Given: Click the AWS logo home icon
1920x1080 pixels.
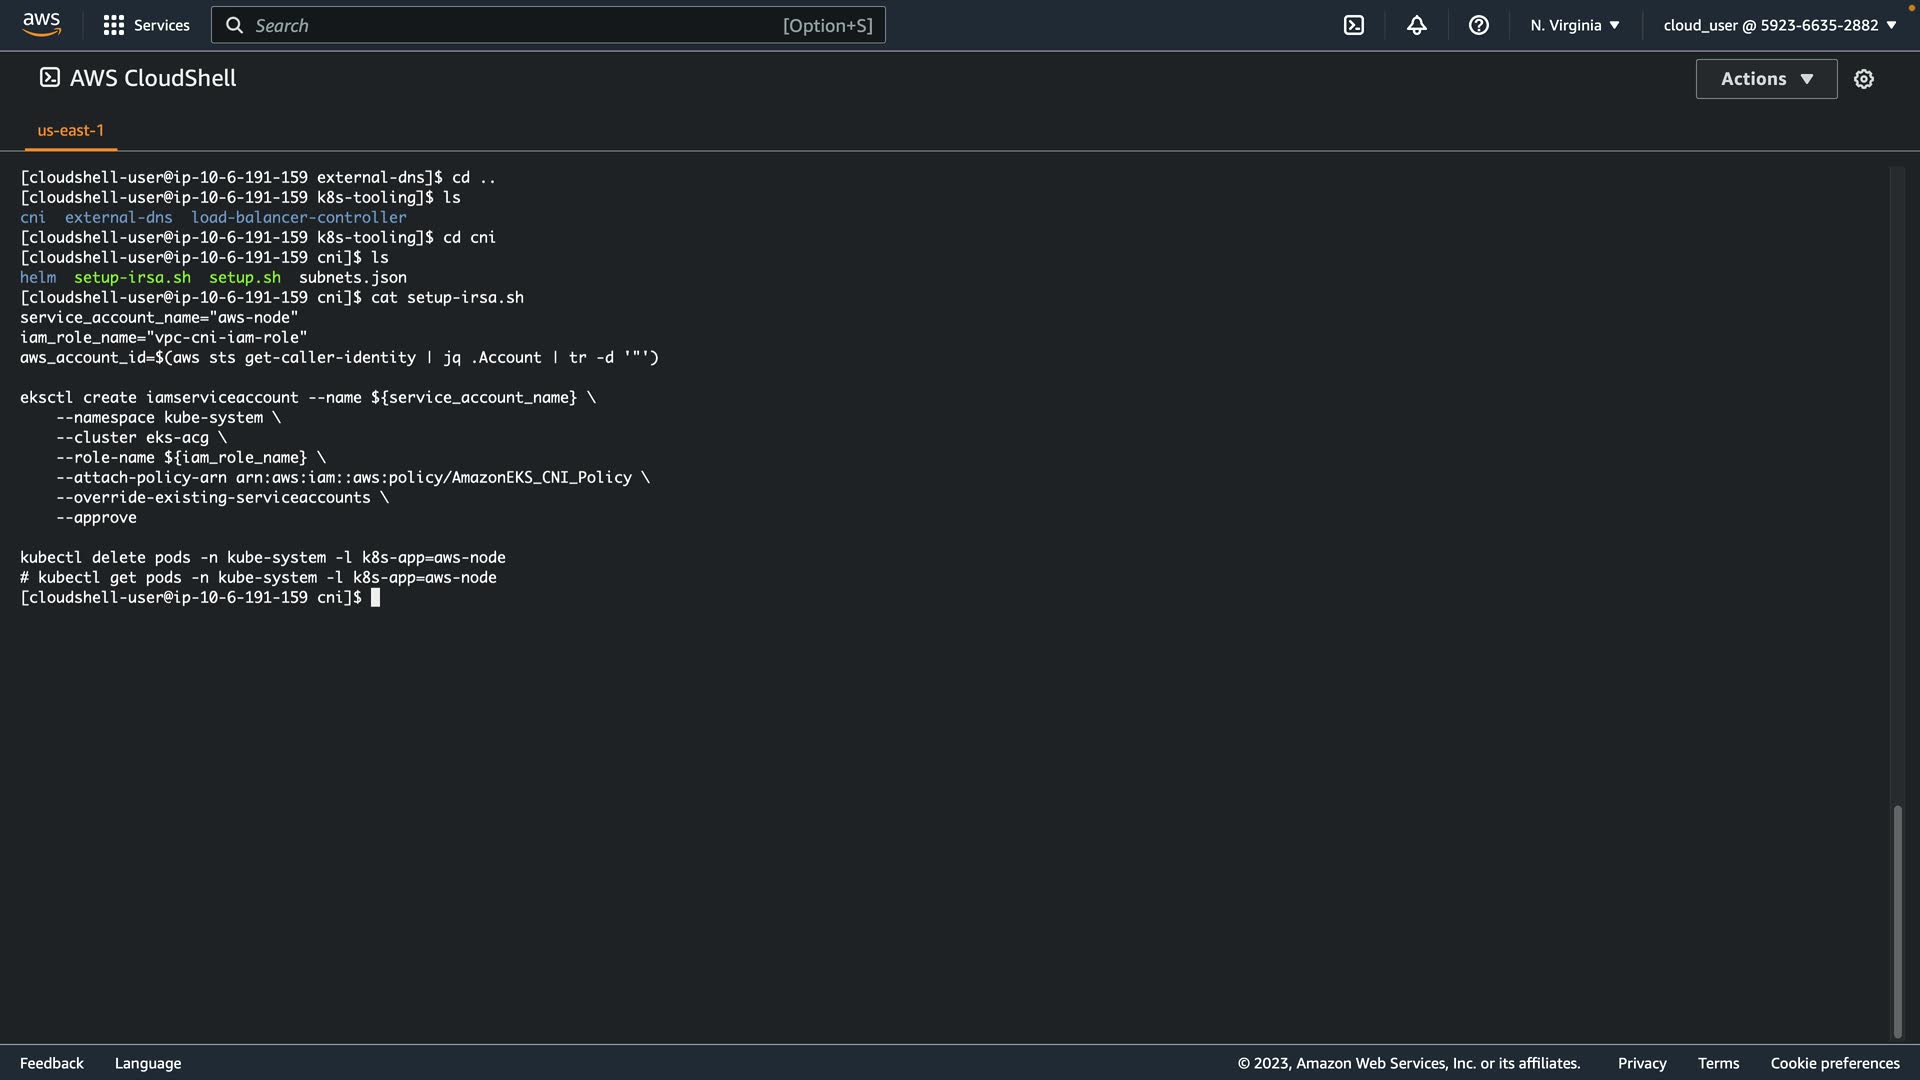Looking at the screenshot, I should (x=41, y=25).
